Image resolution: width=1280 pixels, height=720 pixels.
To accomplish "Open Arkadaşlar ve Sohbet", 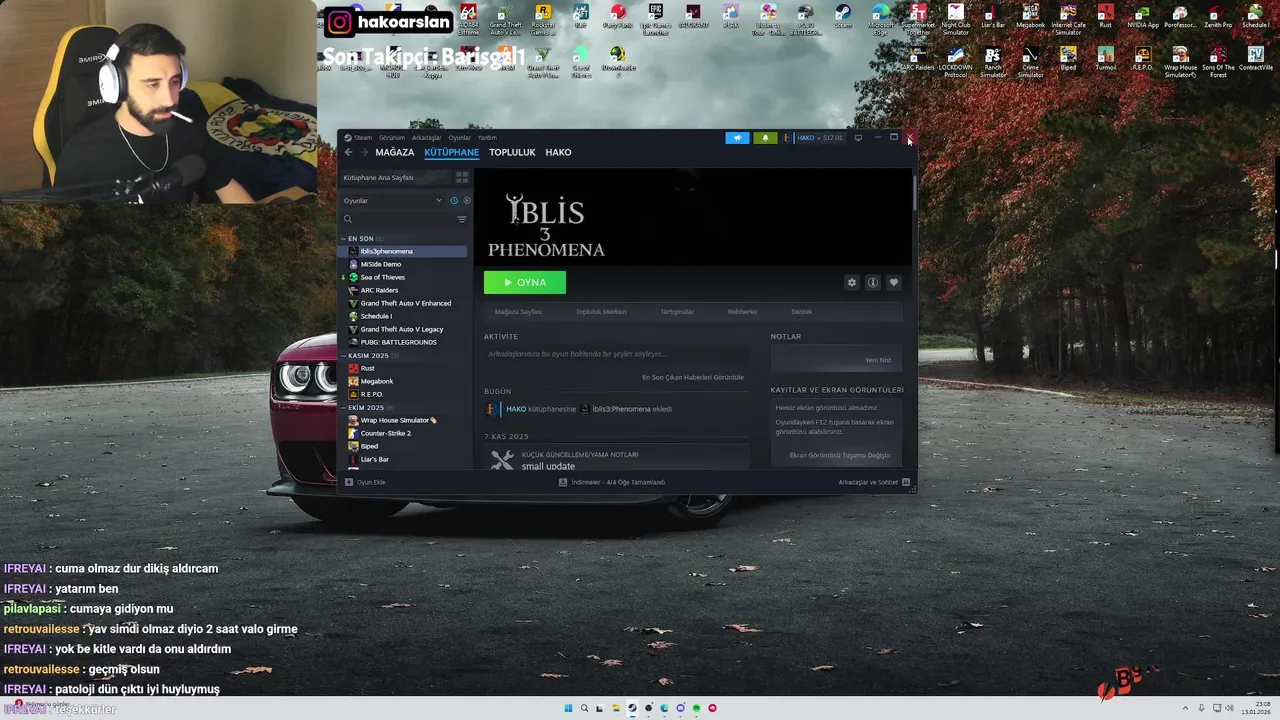I will [874, 482].
